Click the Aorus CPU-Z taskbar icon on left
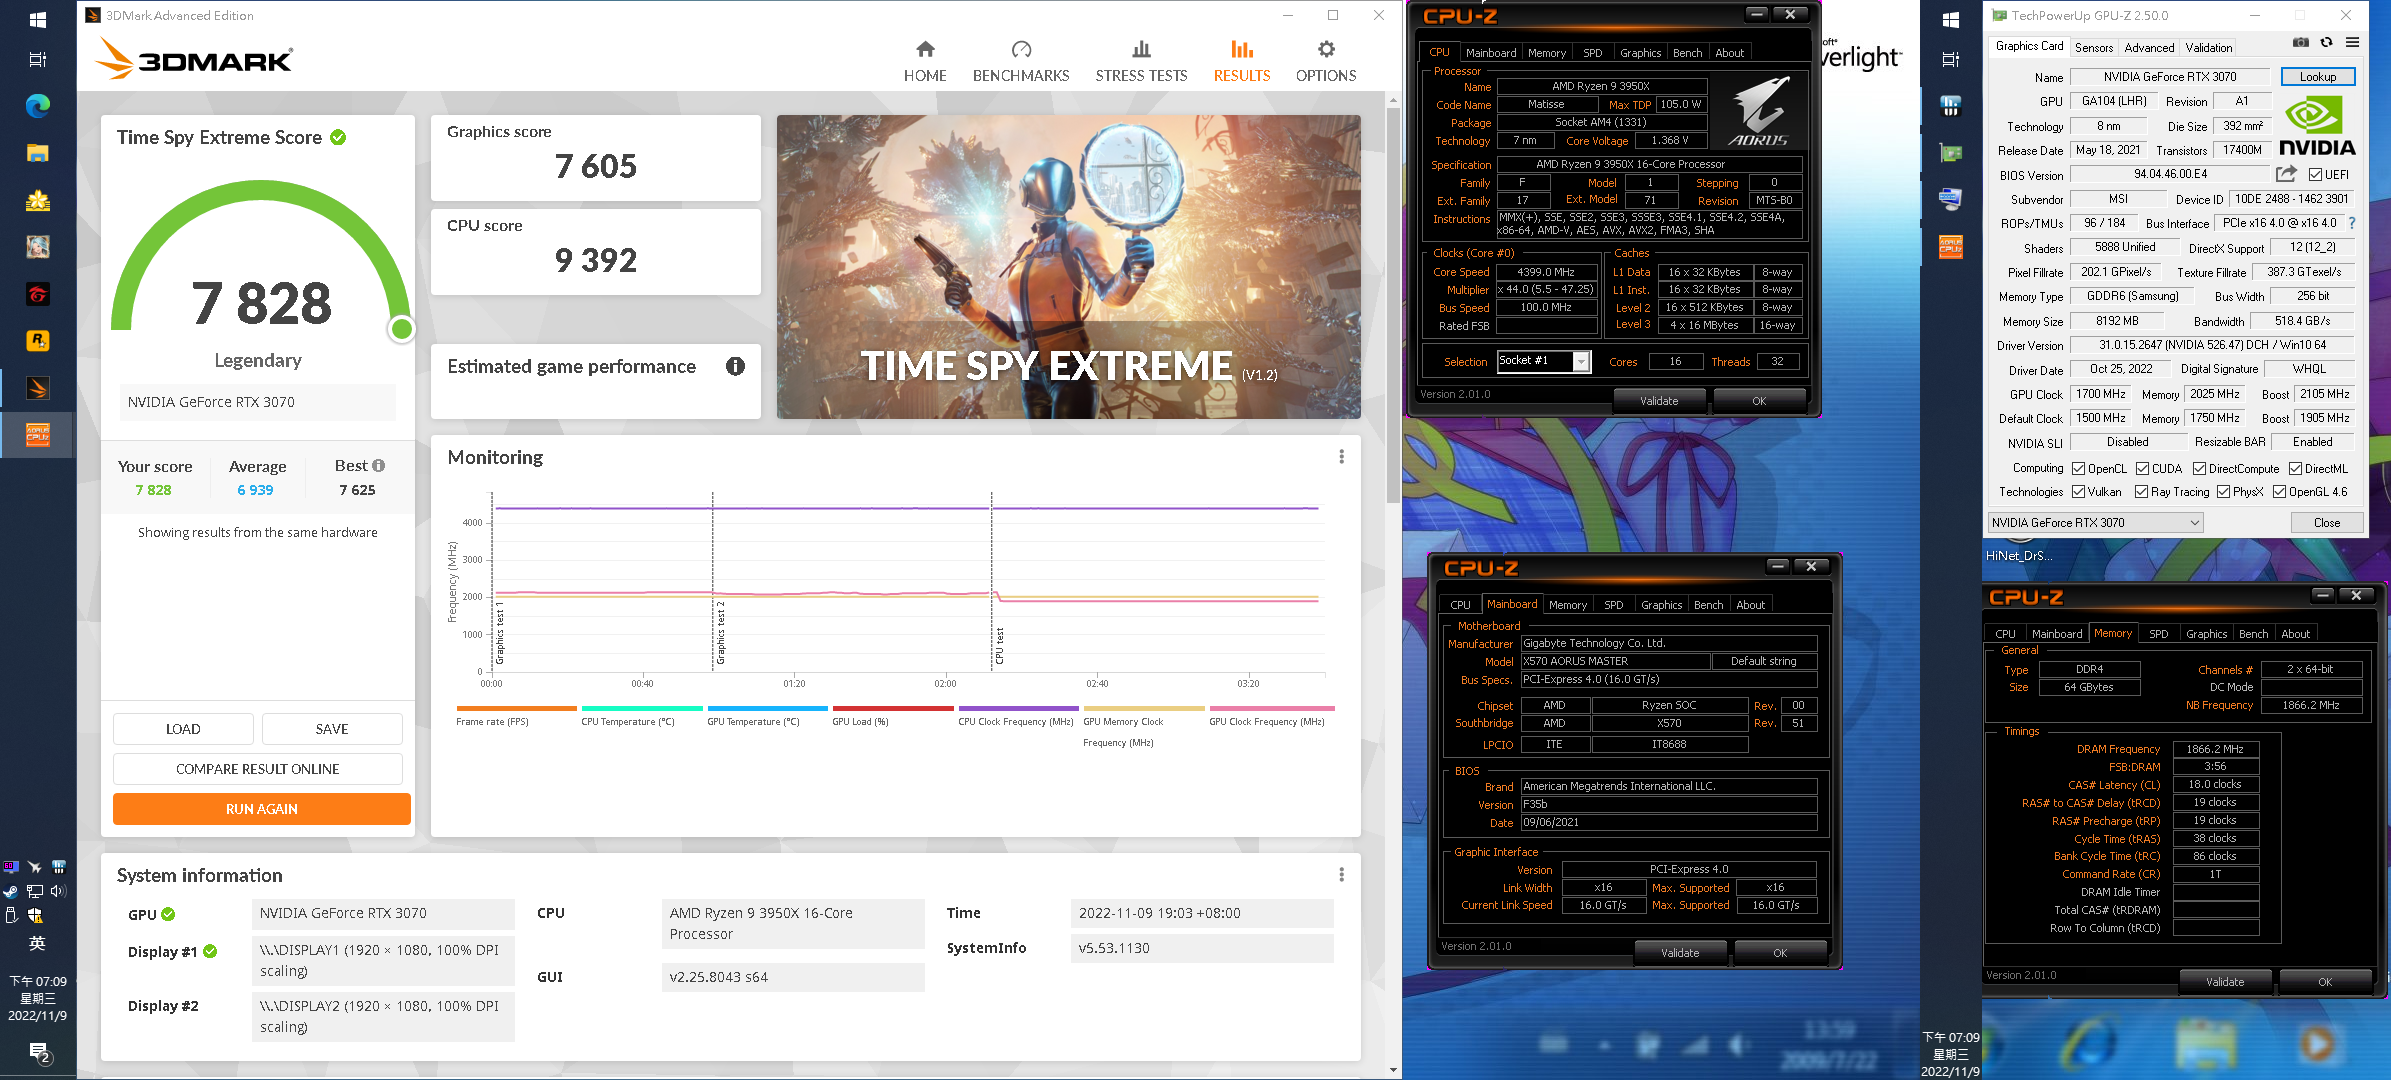The width and height of the screenshot is (2391, 1080). click(x=38, y=435)
